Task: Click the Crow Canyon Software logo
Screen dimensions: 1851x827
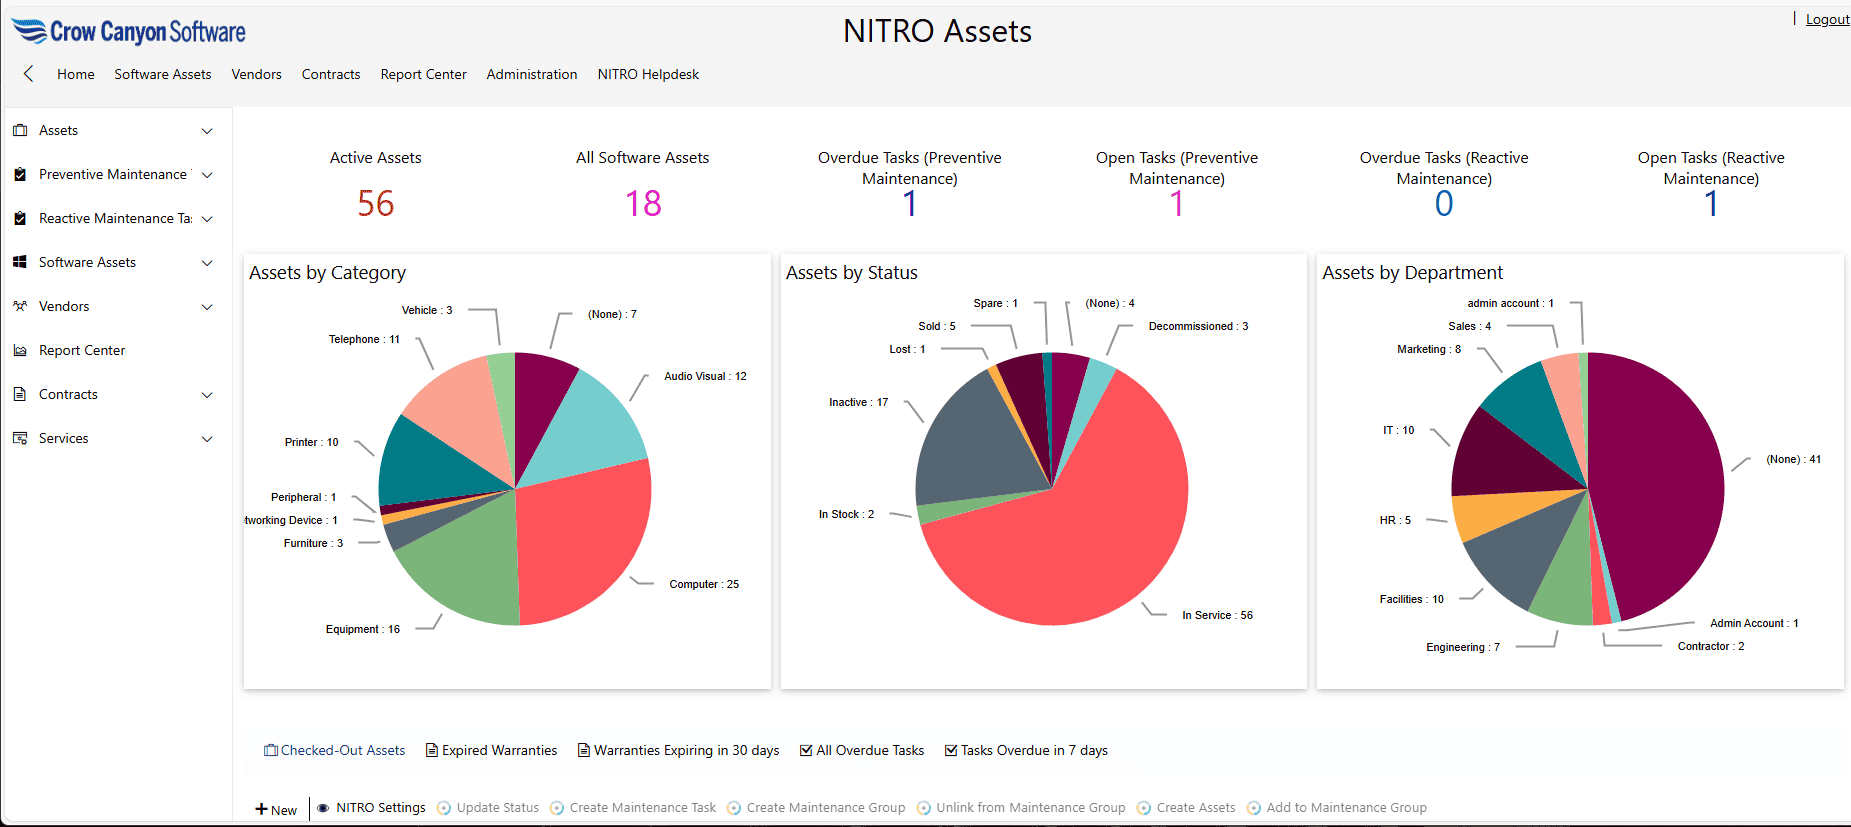Action: click(128, 32)
